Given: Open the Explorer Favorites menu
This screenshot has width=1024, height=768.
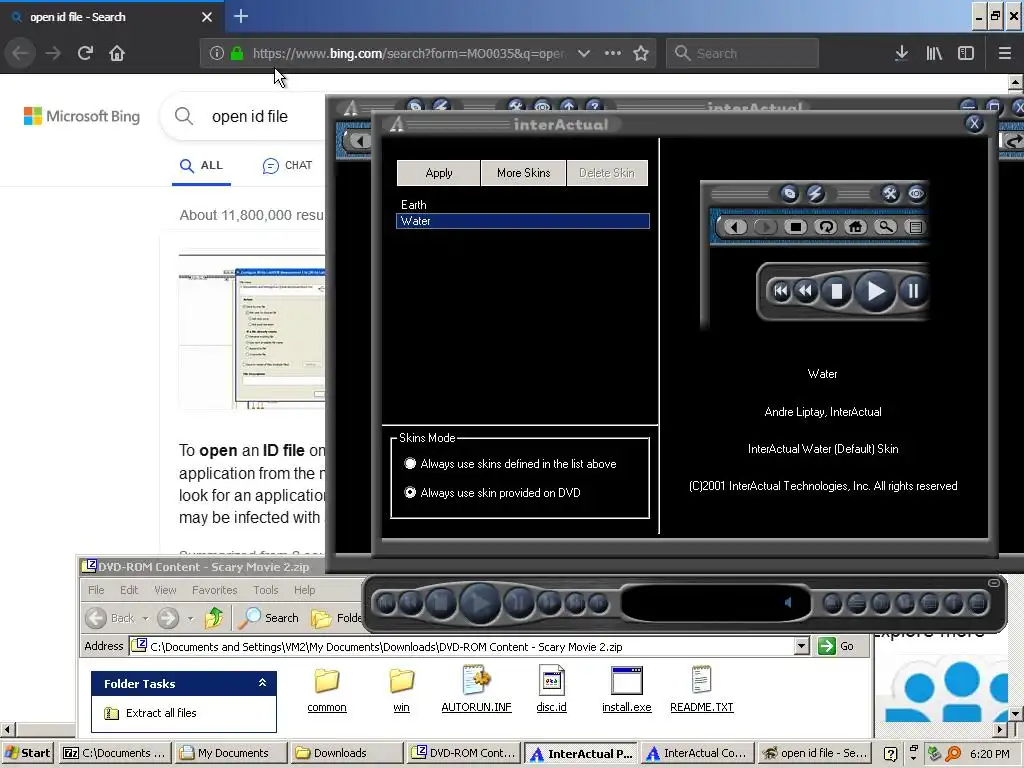Looking at the screenshot, I should pos(214,590).
